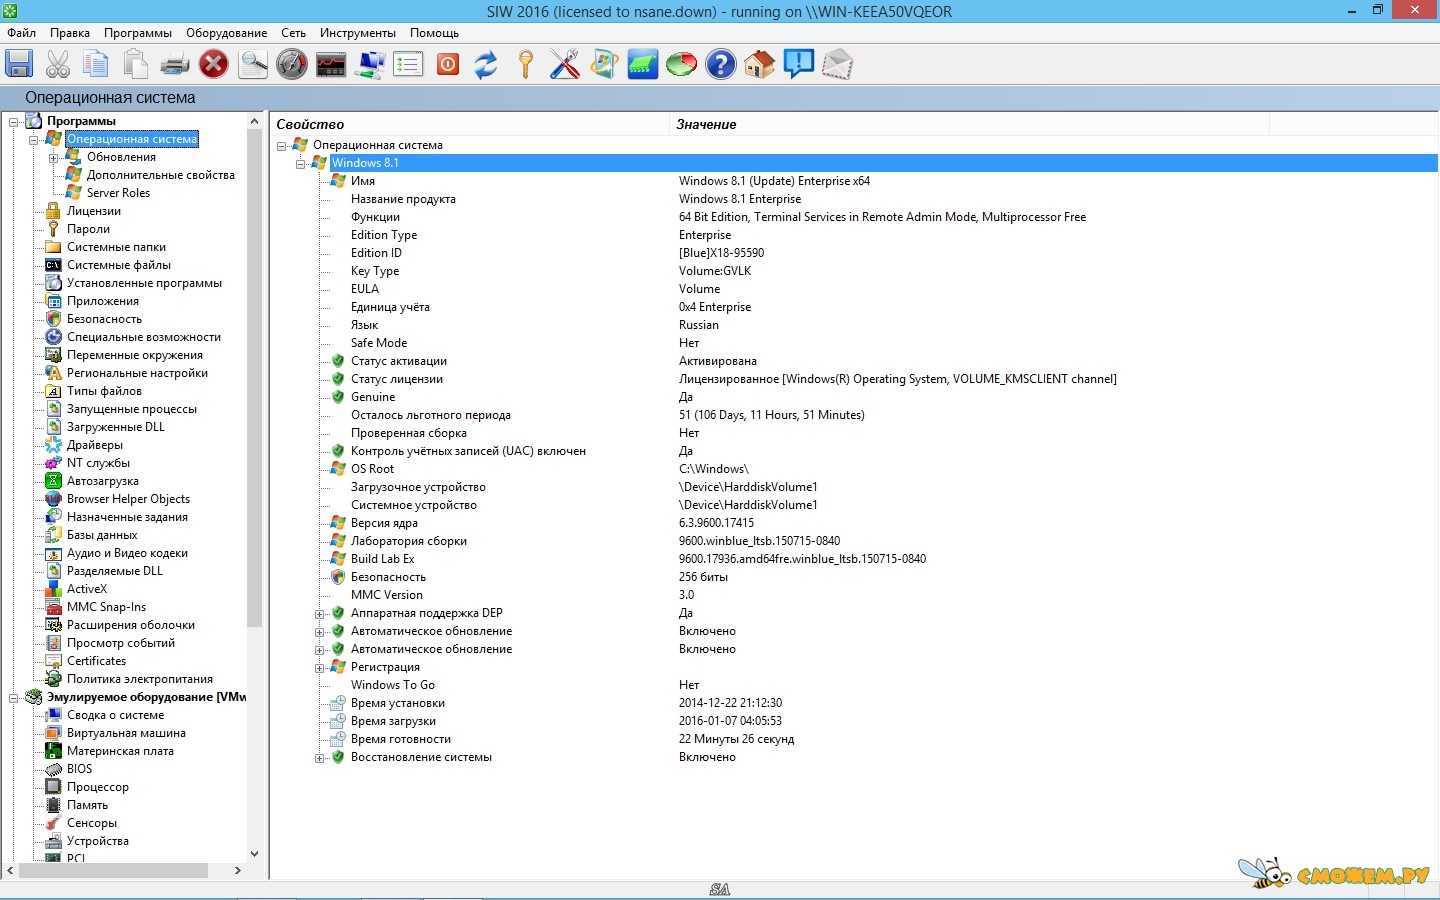Open the Сеть menu

click(293, 33)
